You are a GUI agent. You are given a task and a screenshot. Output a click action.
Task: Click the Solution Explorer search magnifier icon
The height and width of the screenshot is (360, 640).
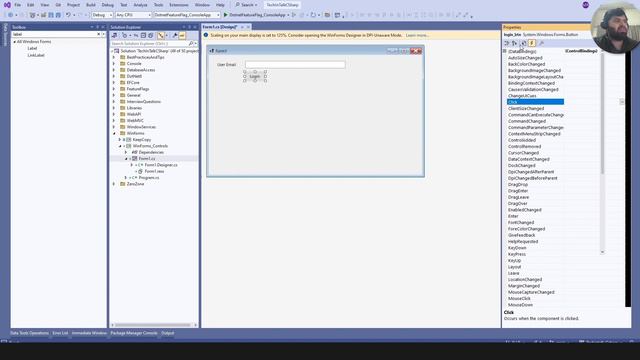coord(191,43)
